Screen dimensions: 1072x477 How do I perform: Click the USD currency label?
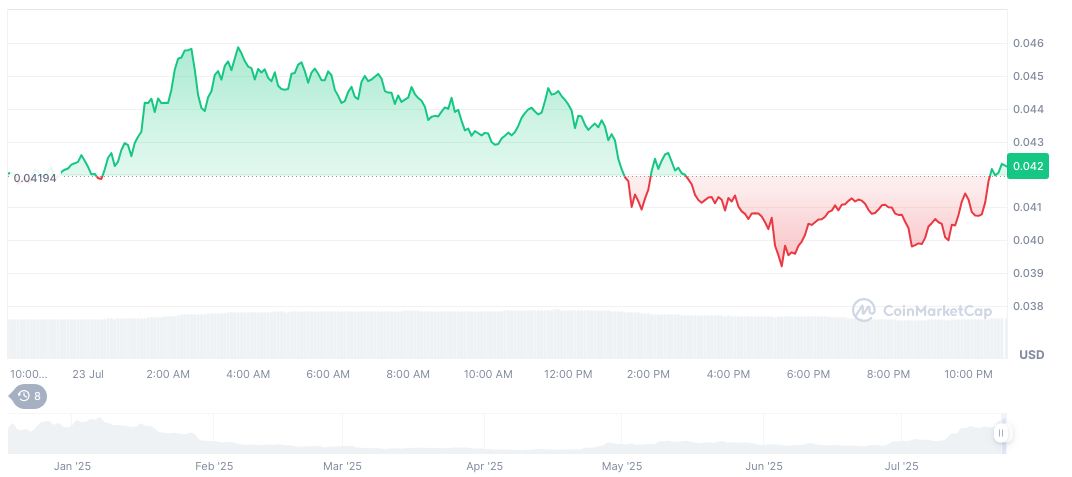coord(1031,355)
